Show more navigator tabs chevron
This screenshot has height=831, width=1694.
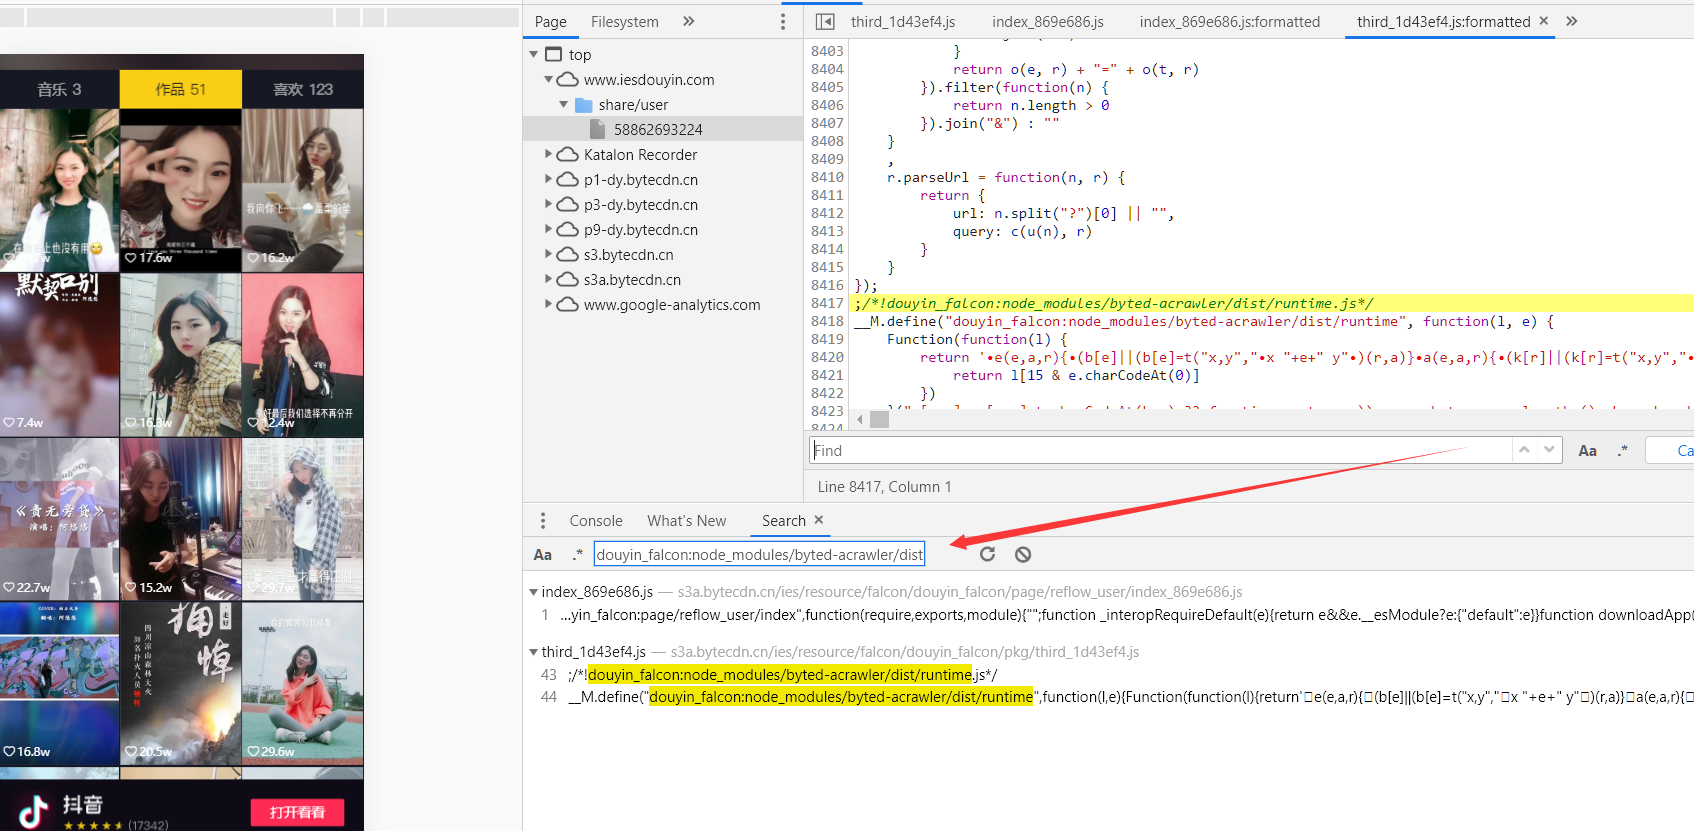pos(688,21)
